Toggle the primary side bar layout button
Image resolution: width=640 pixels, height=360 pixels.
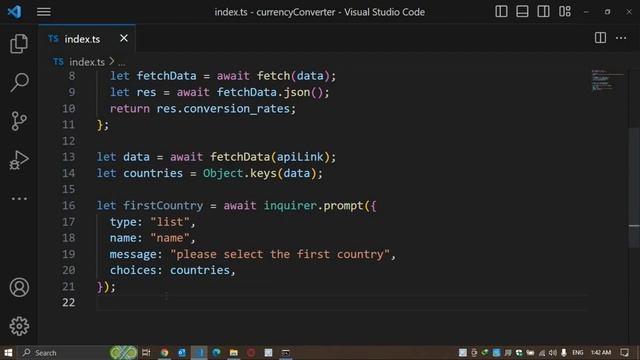[501, 11]
